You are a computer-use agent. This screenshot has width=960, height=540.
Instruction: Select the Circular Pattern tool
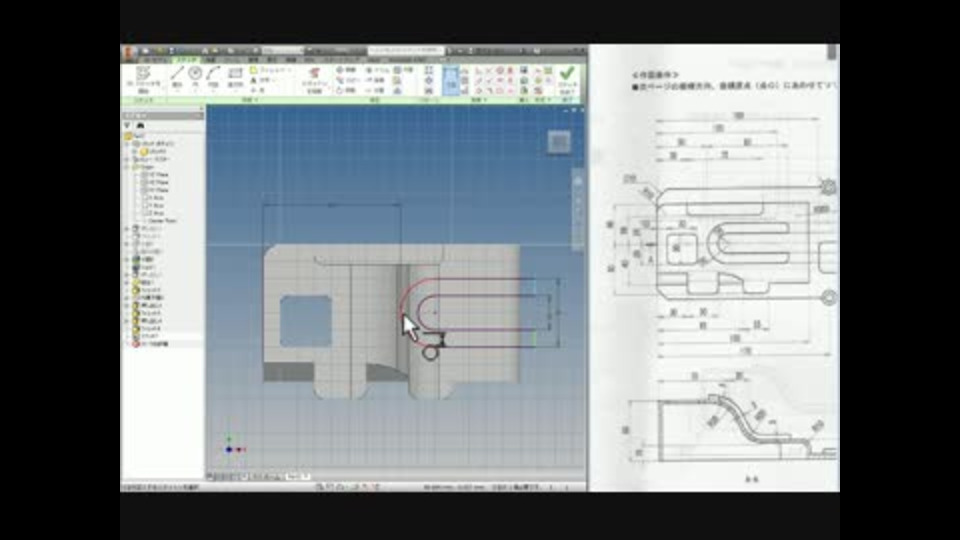pyautogui.click(x=429, y=80)
